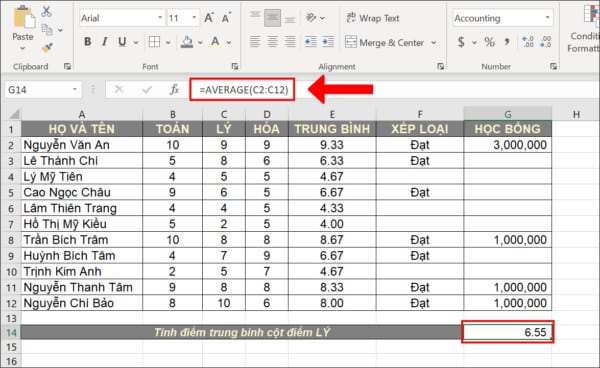Image resolution: width=600 pixels, height=368 pixels.
Task: Click average cell 8.67
Action: [332, 240]
